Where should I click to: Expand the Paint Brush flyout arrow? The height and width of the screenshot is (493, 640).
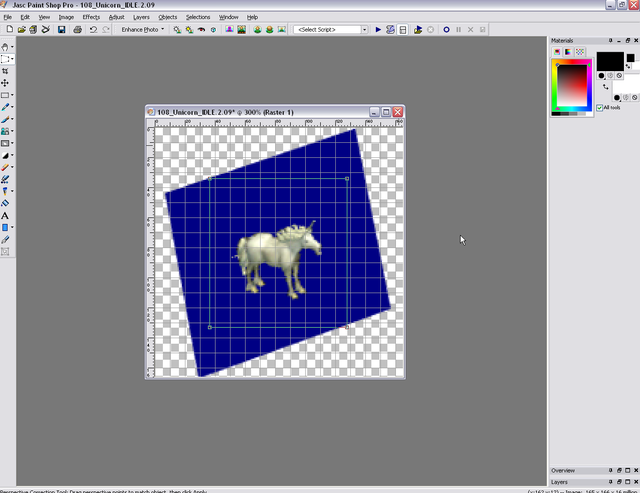tap(12, 119)
